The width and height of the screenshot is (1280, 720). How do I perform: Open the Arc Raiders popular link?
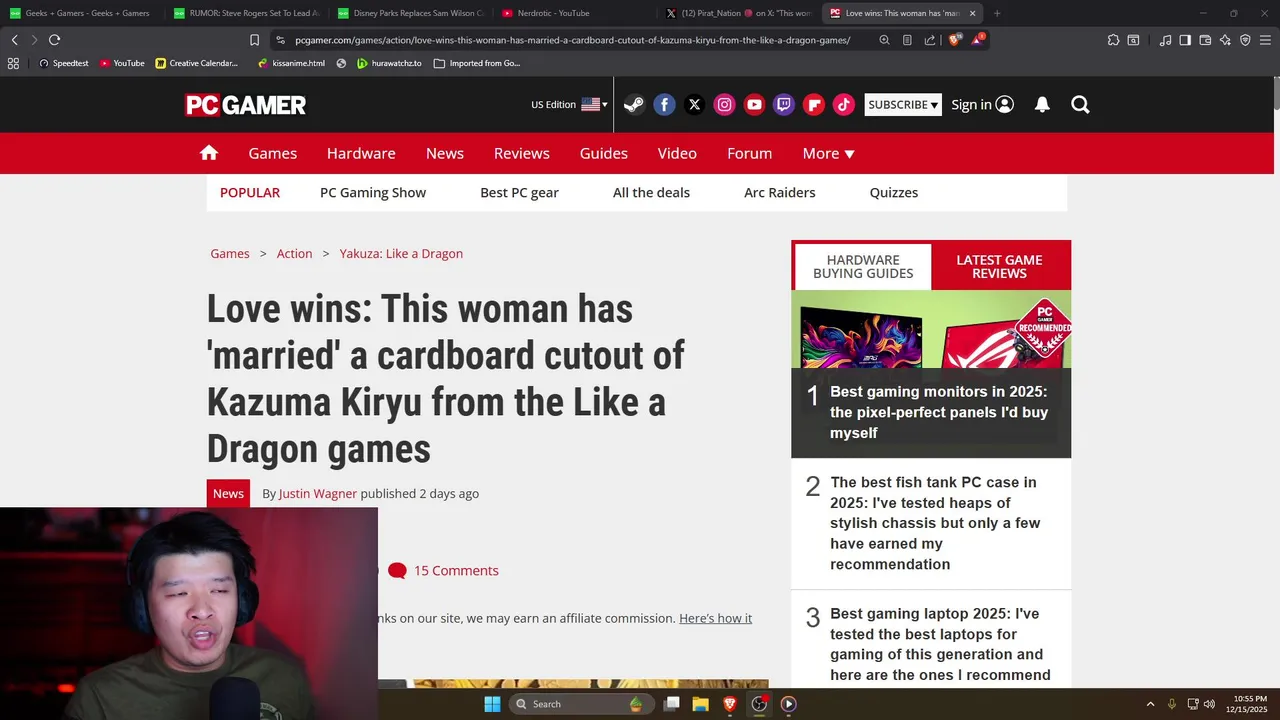[x=780, y=192]
